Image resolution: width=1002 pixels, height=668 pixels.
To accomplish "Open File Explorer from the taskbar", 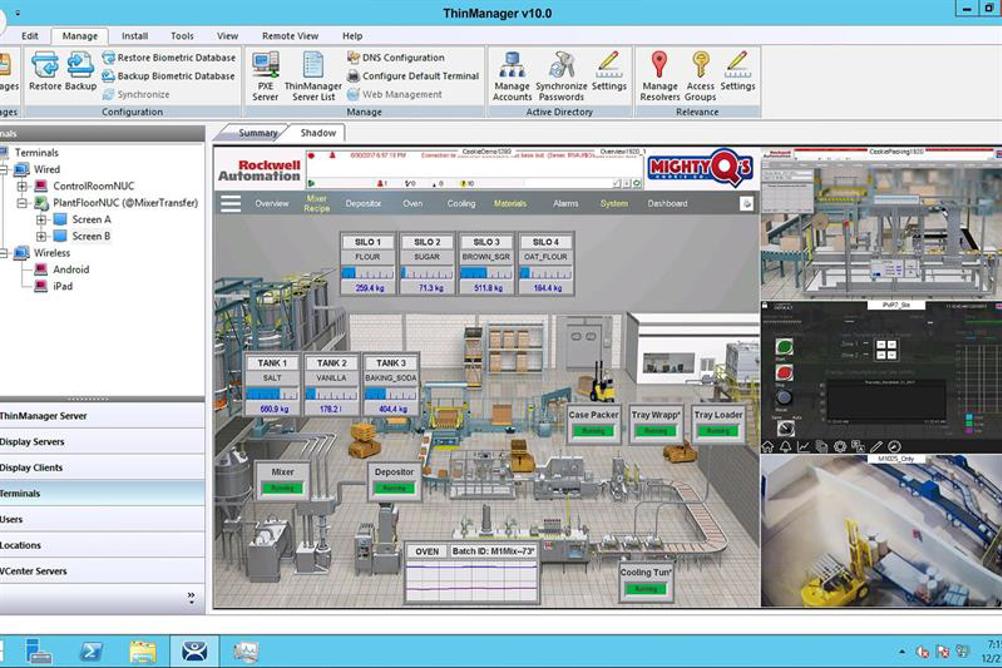I will pyautogui.click(x=143, y=651).
